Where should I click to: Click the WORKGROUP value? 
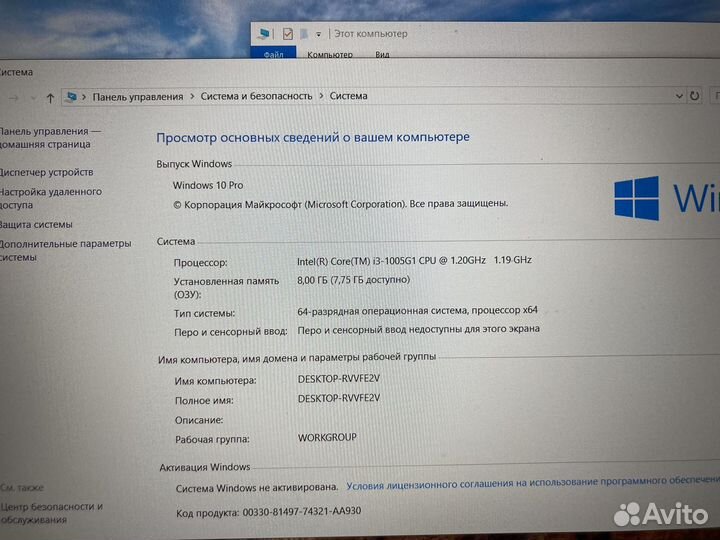tap(327, 437)
